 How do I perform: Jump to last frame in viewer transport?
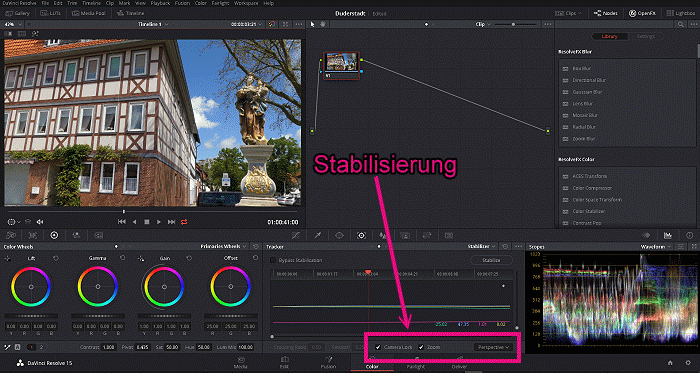pos(171,222)
